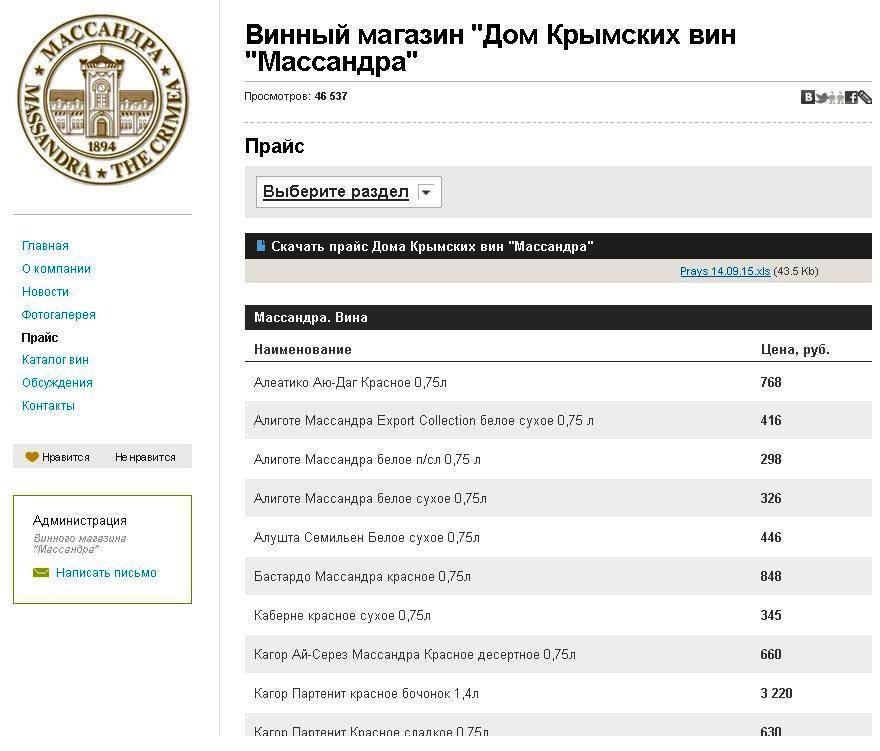Share page via Twitter bird icon
Viewport: 880px width, 751px height.
pos(822,97)
